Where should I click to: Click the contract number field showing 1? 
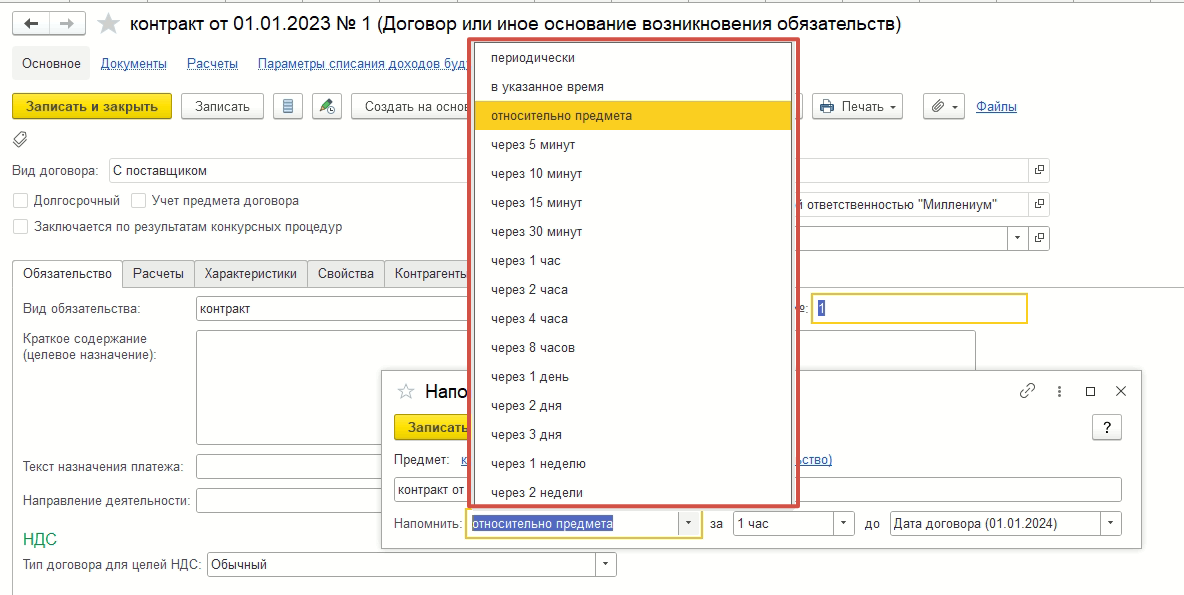click(920, 308)
